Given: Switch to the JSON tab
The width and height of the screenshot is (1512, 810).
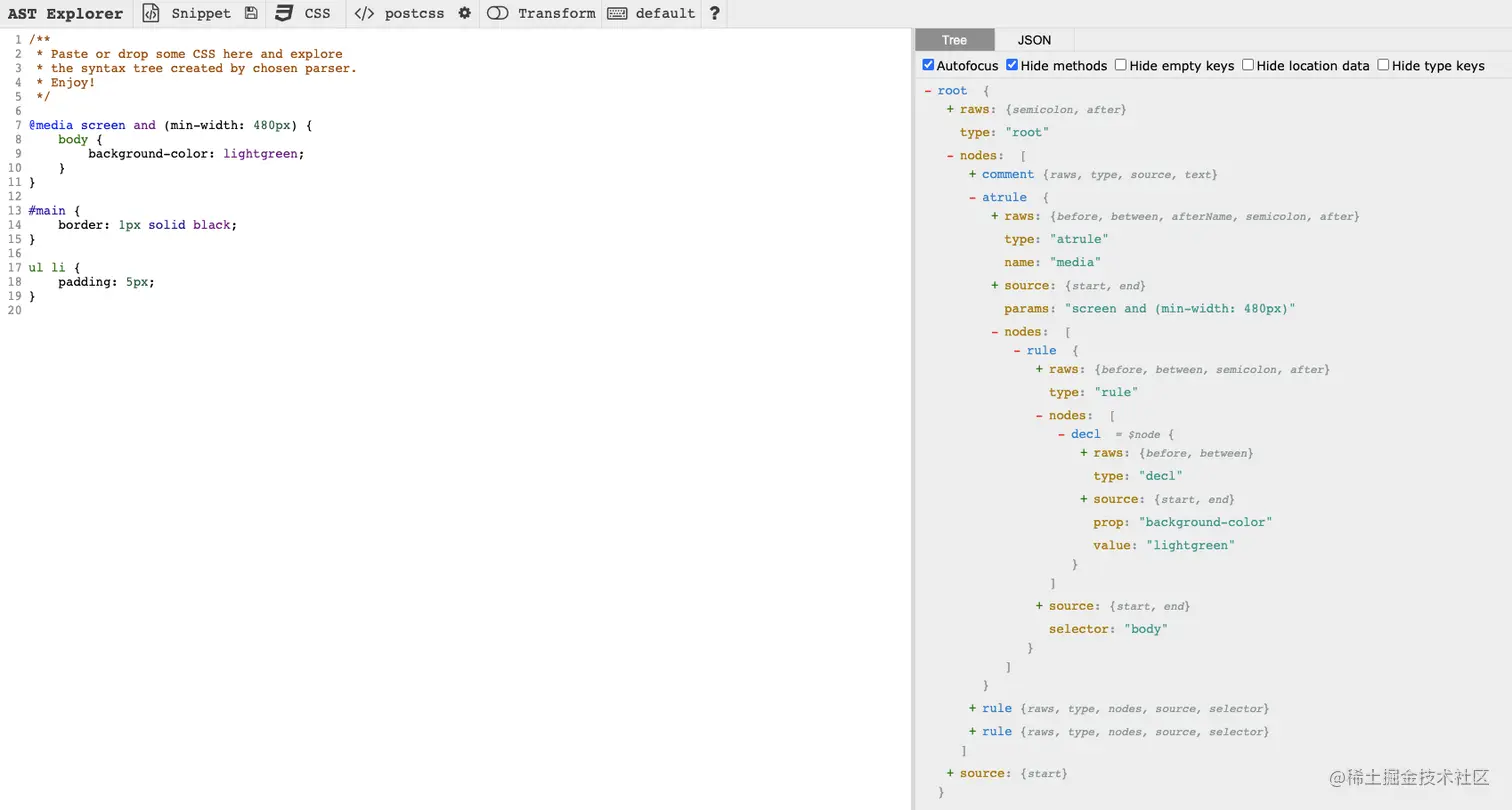Looking at the screenshot, I should coord(1034,40).
